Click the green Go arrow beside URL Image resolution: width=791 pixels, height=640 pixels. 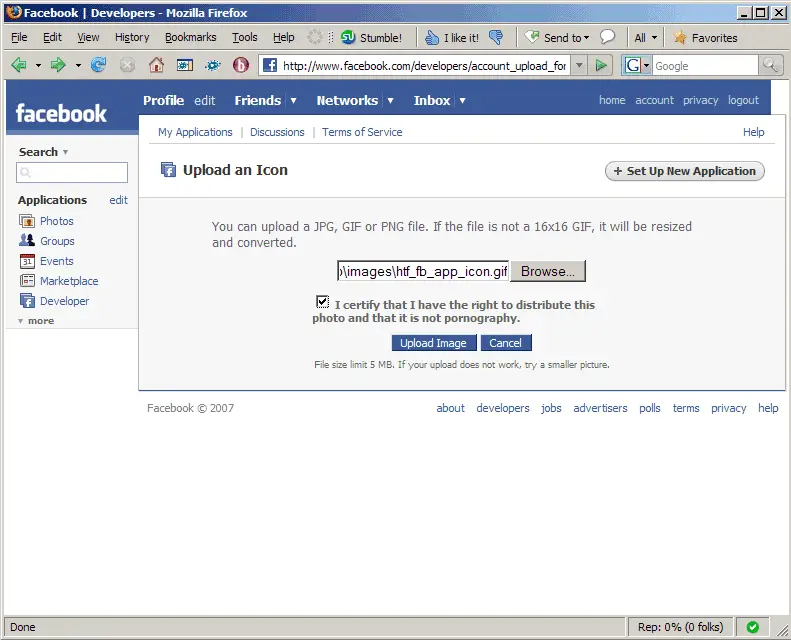coord(600,65)
